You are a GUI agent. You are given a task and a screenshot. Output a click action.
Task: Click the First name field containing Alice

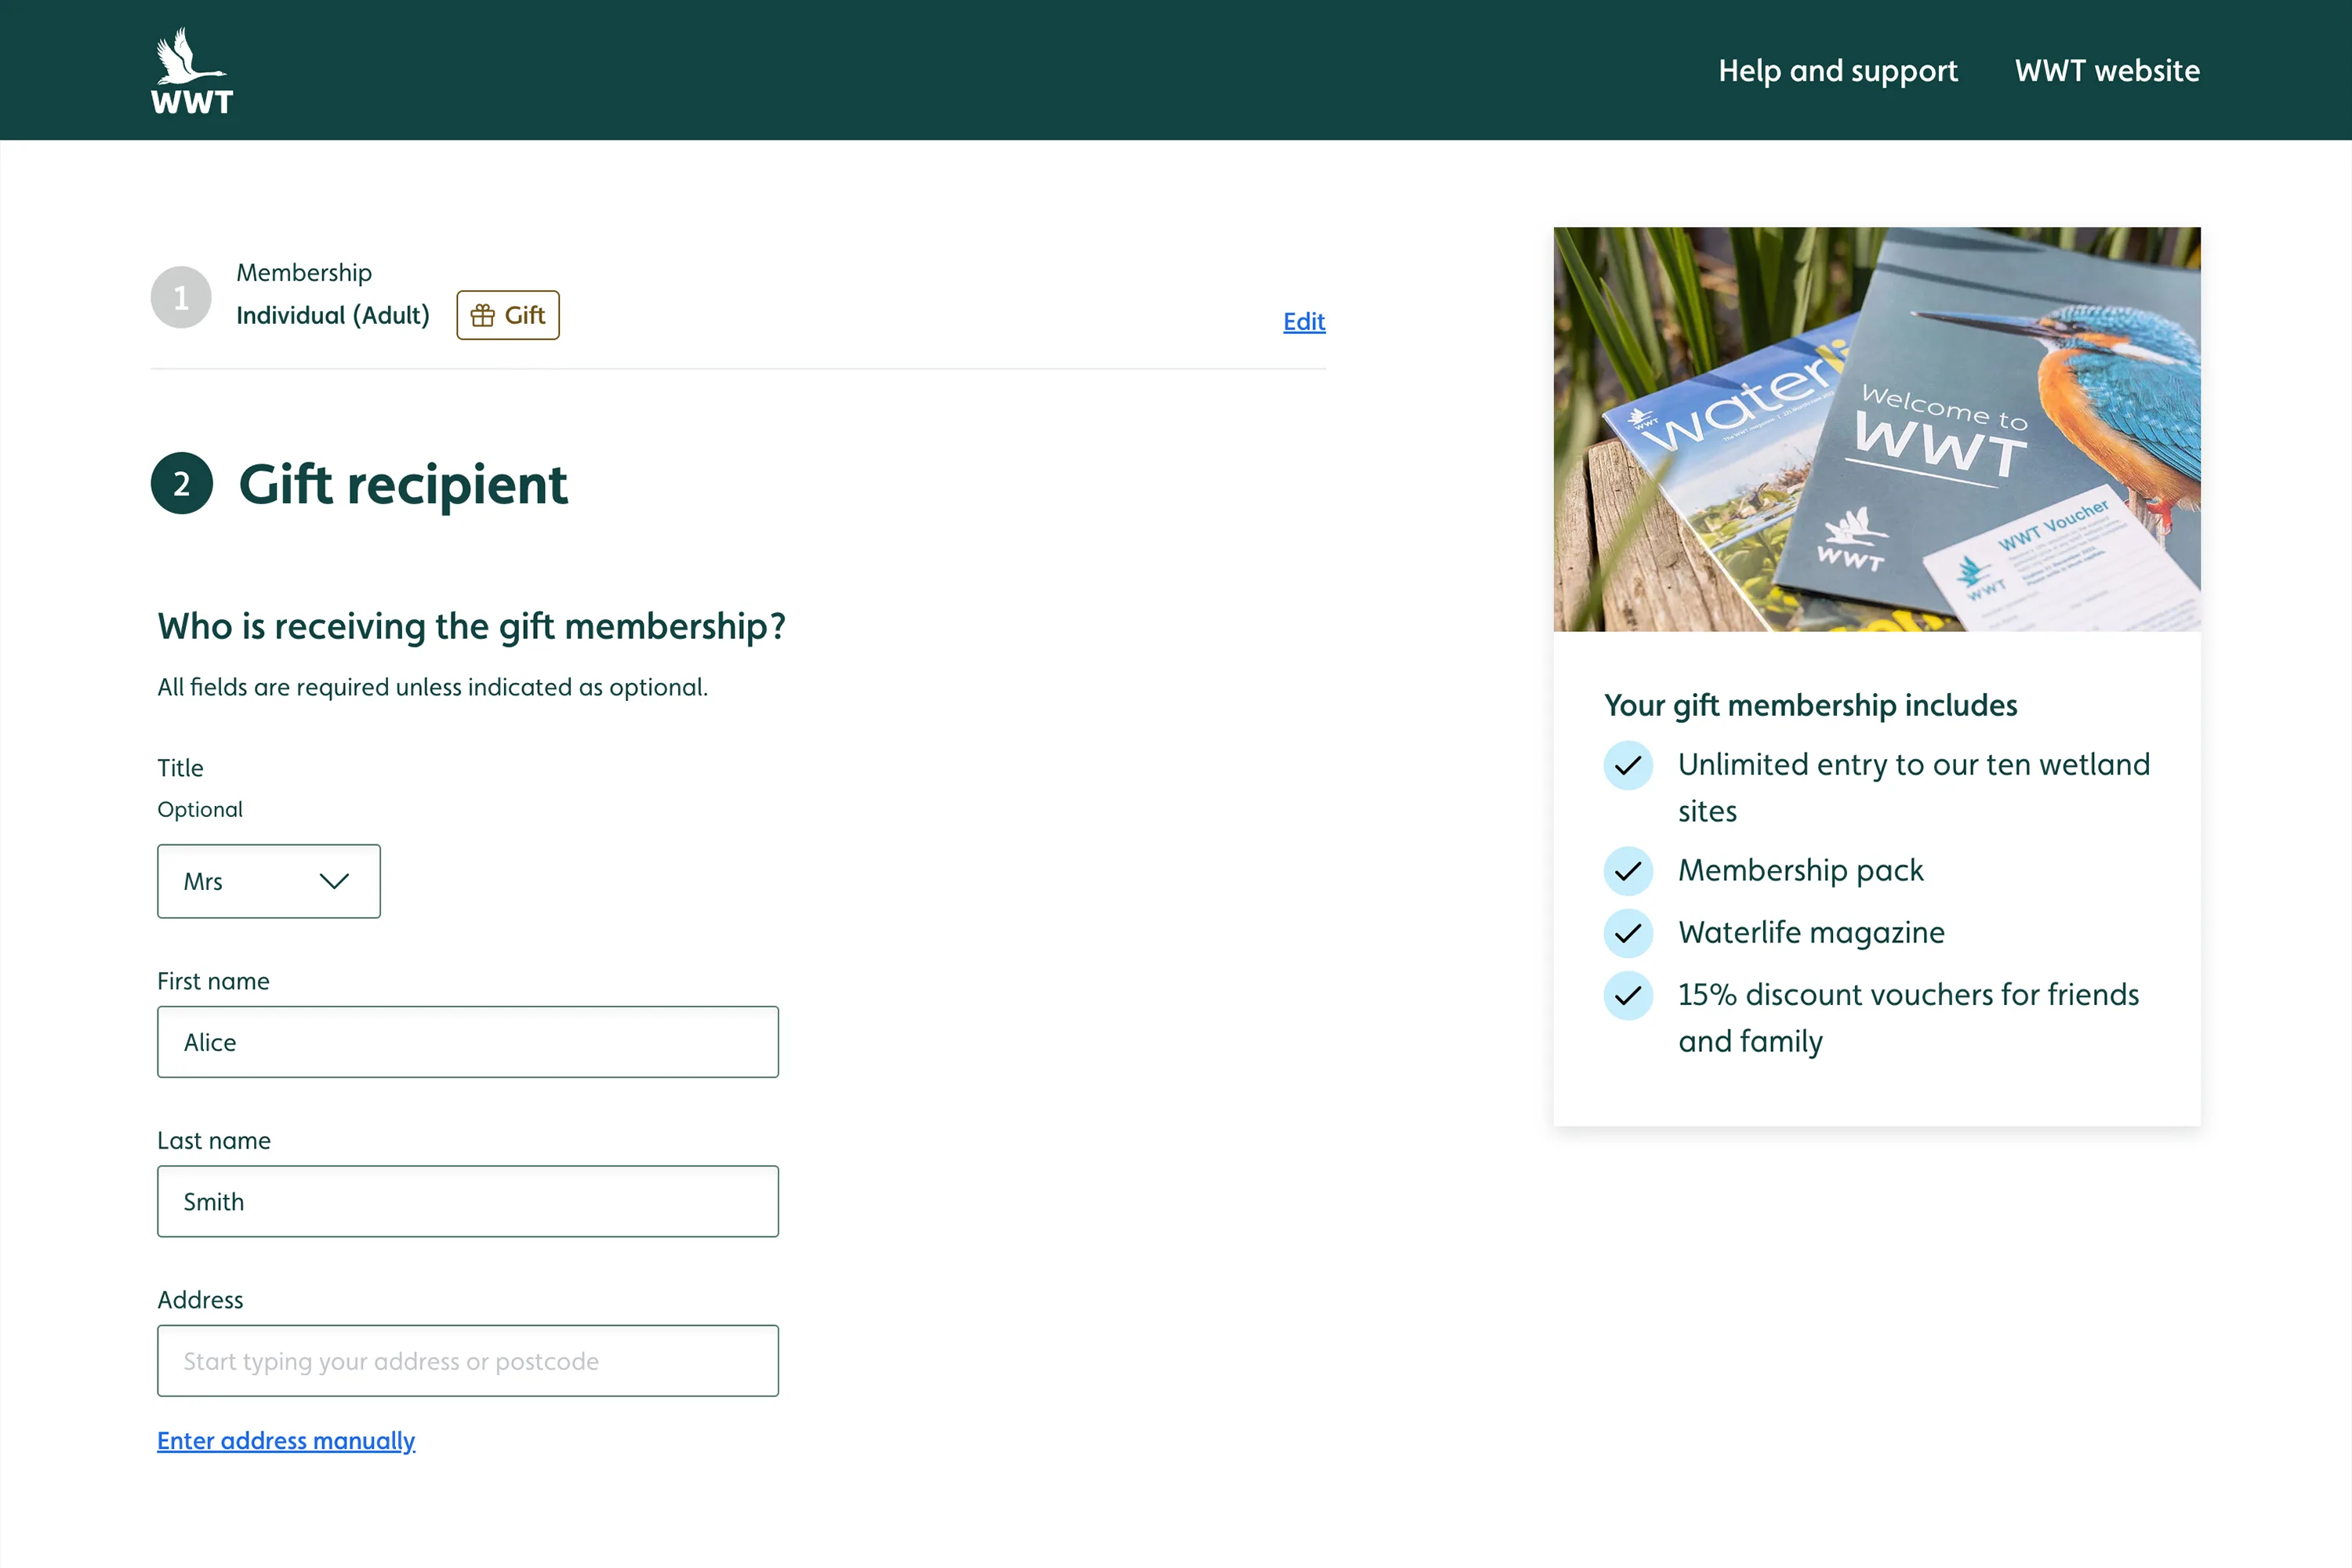pos(467,1042)
